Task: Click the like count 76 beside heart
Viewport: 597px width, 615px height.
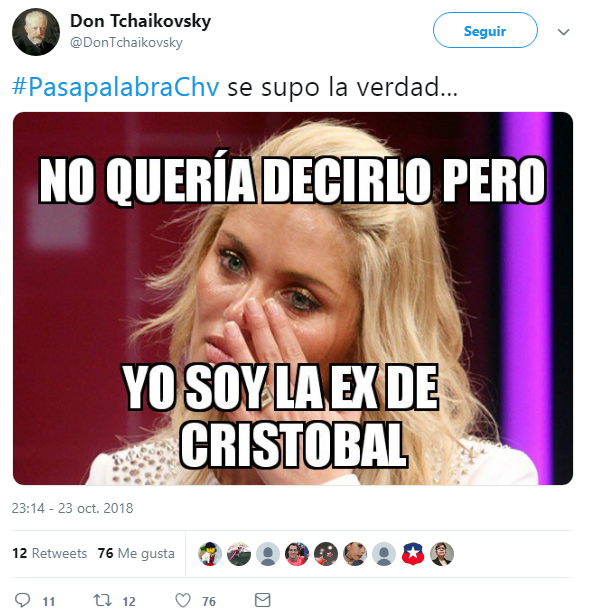Action: (x=209, y=601)
